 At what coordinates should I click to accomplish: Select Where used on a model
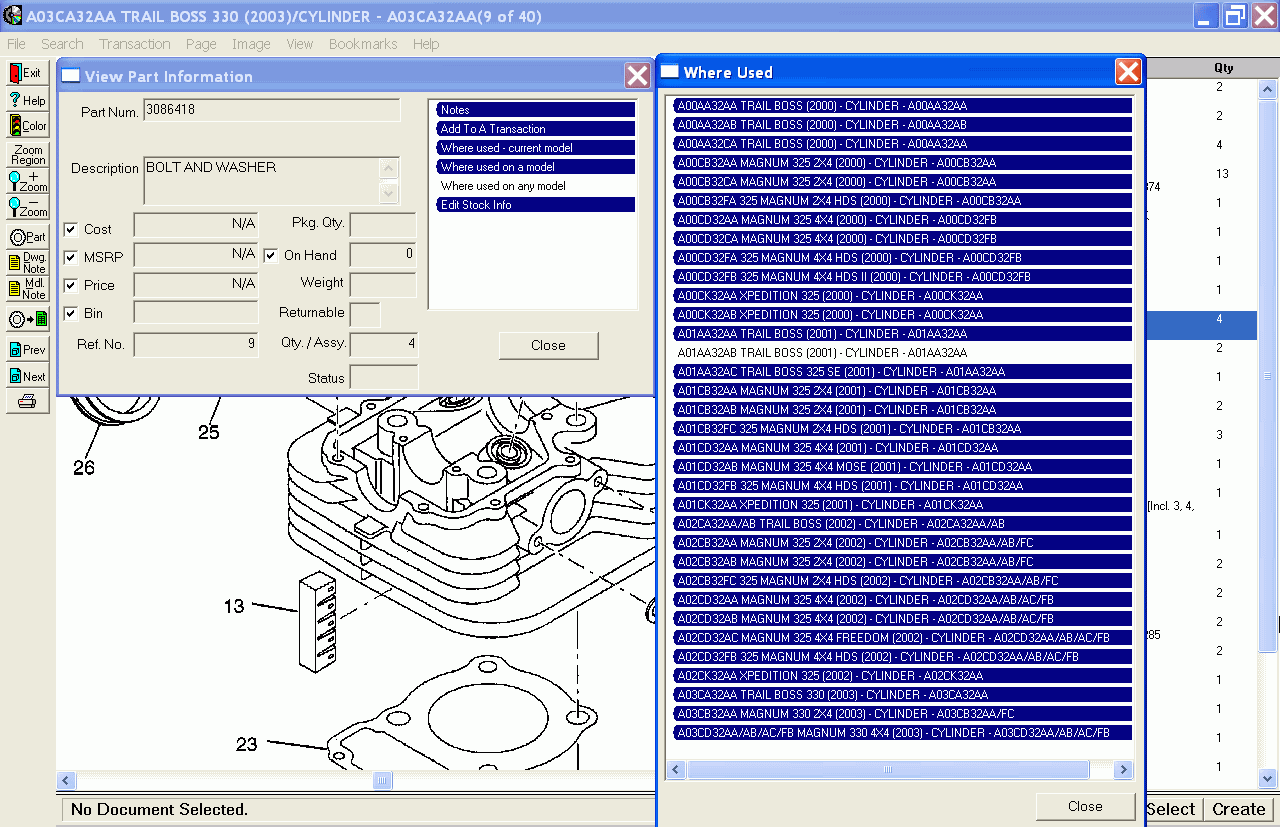536,167
